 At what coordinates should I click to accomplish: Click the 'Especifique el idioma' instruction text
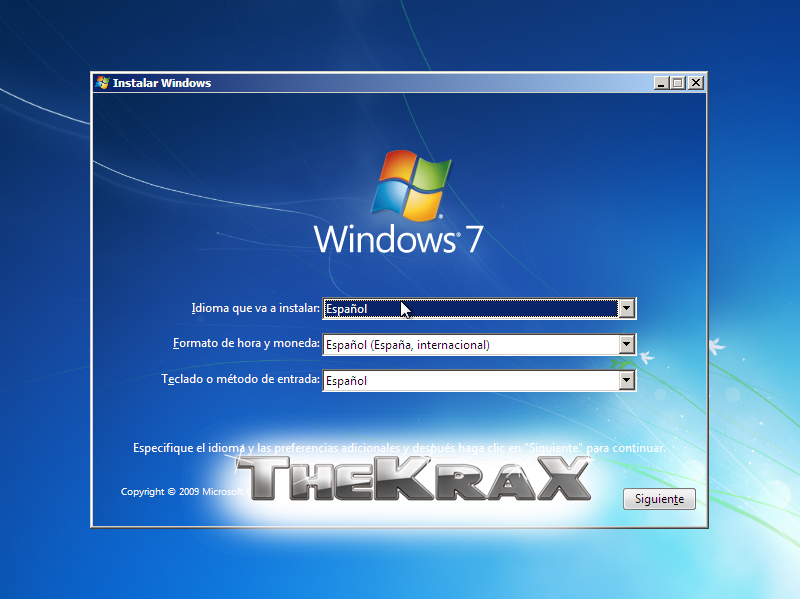point(399,448)
